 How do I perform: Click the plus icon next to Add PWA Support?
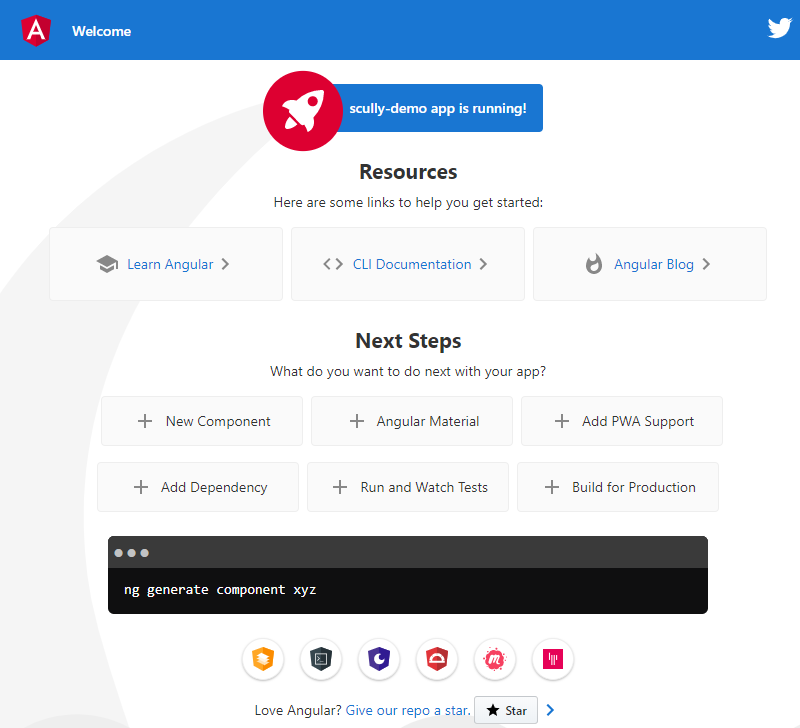(x=562, y=421)
